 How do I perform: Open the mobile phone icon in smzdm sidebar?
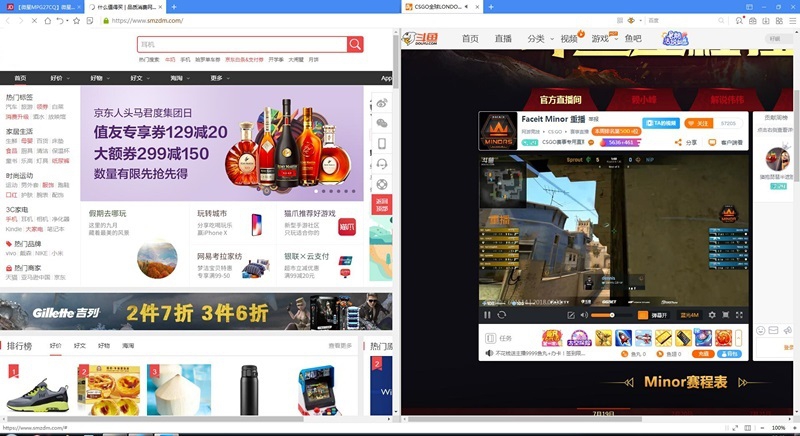[382, 144]
